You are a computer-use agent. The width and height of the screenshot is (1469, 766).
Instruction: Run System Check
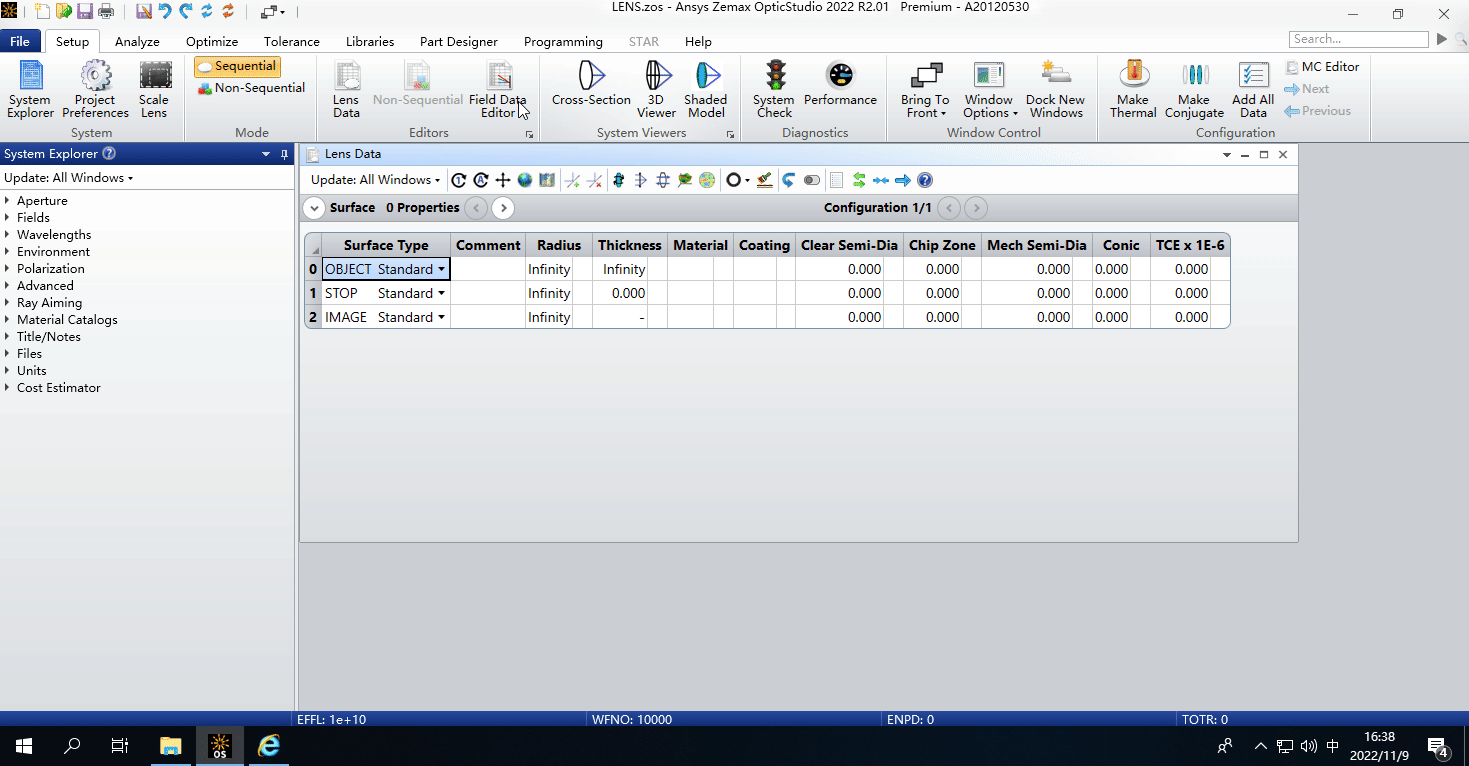[x=774, y=89]
